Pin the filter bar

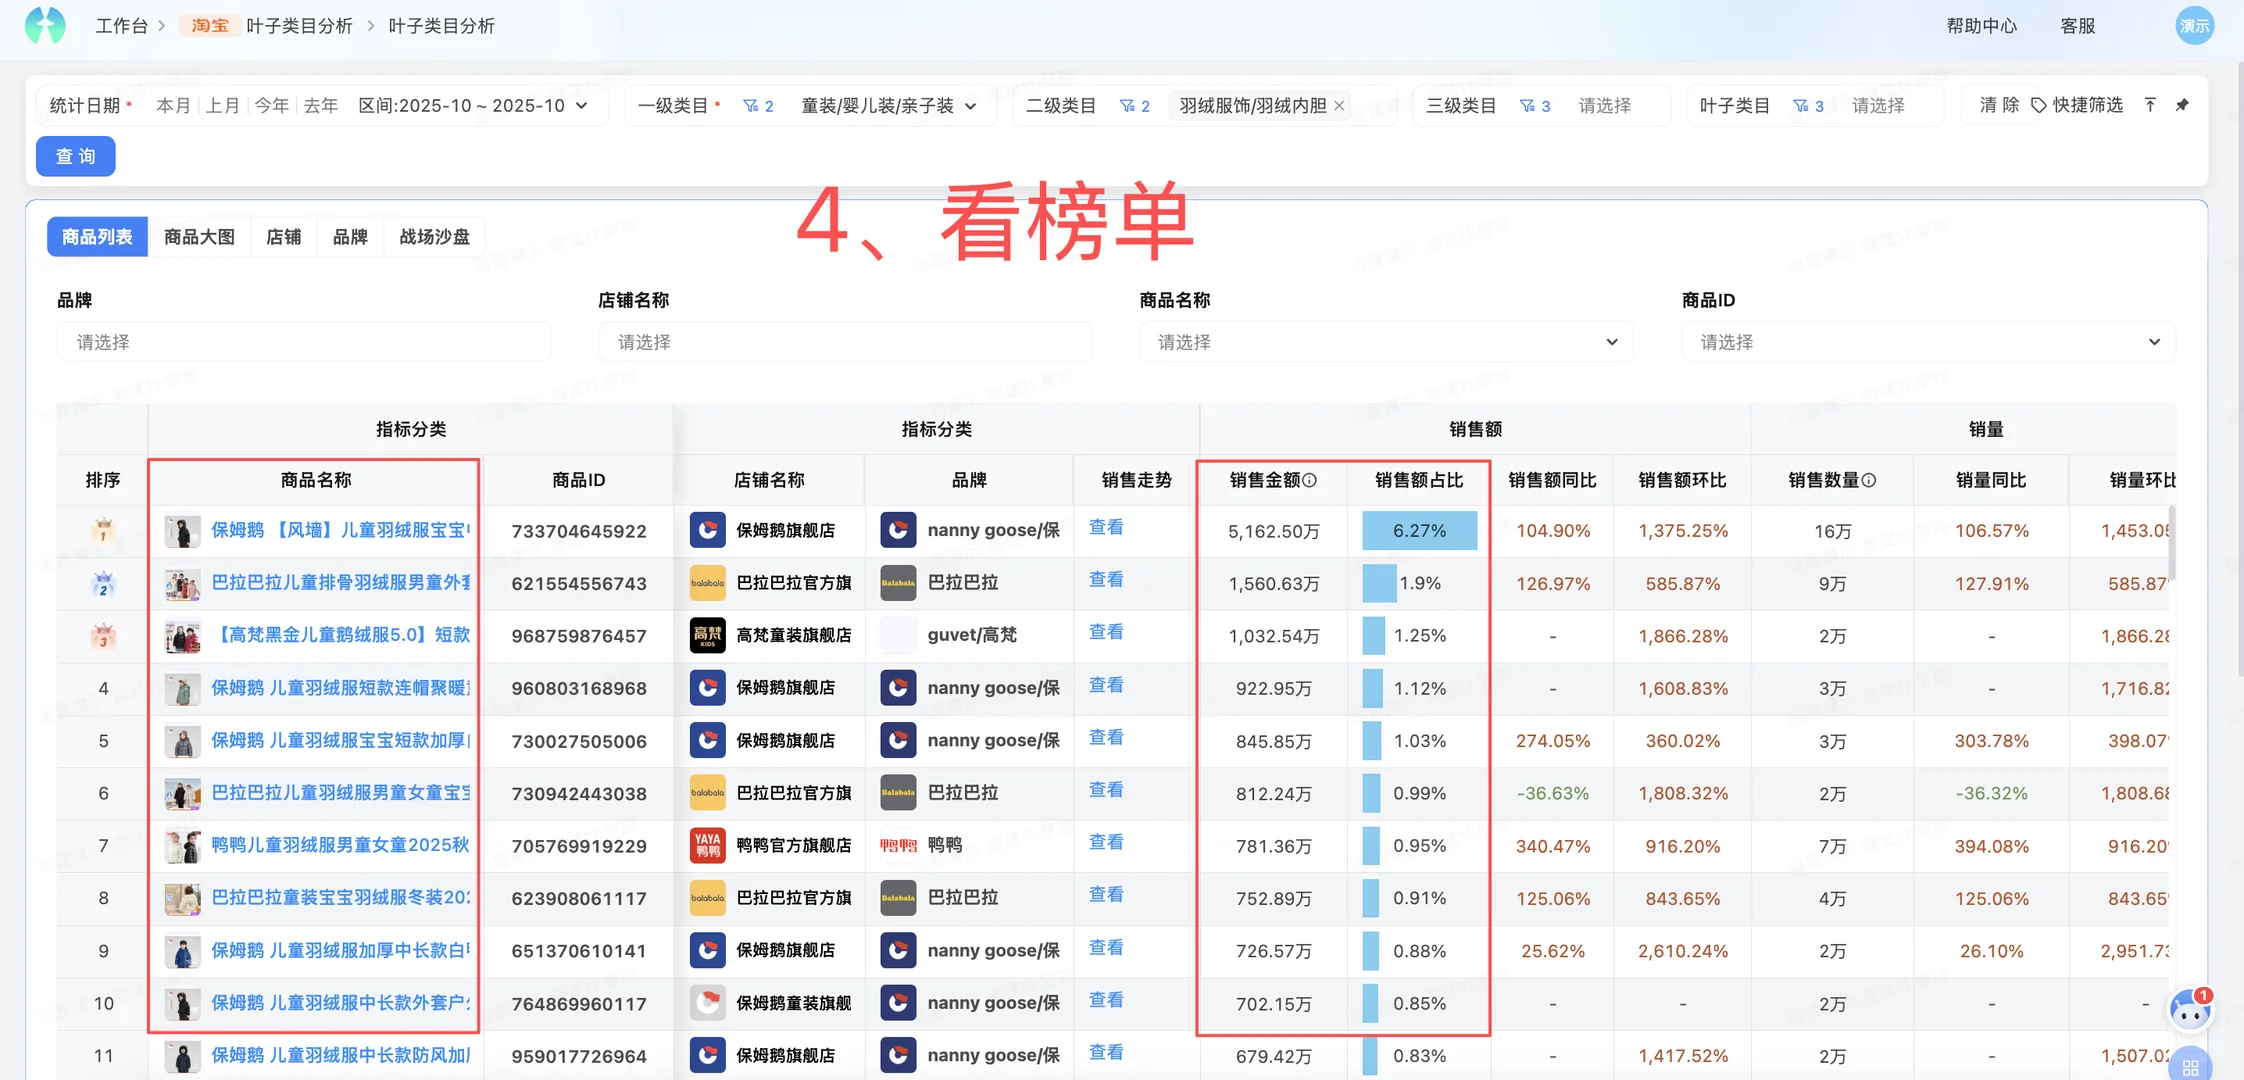2182,105
